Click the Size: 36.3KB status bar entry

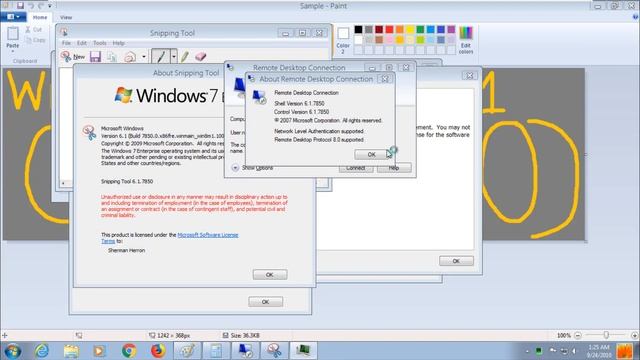click(241, 336)
